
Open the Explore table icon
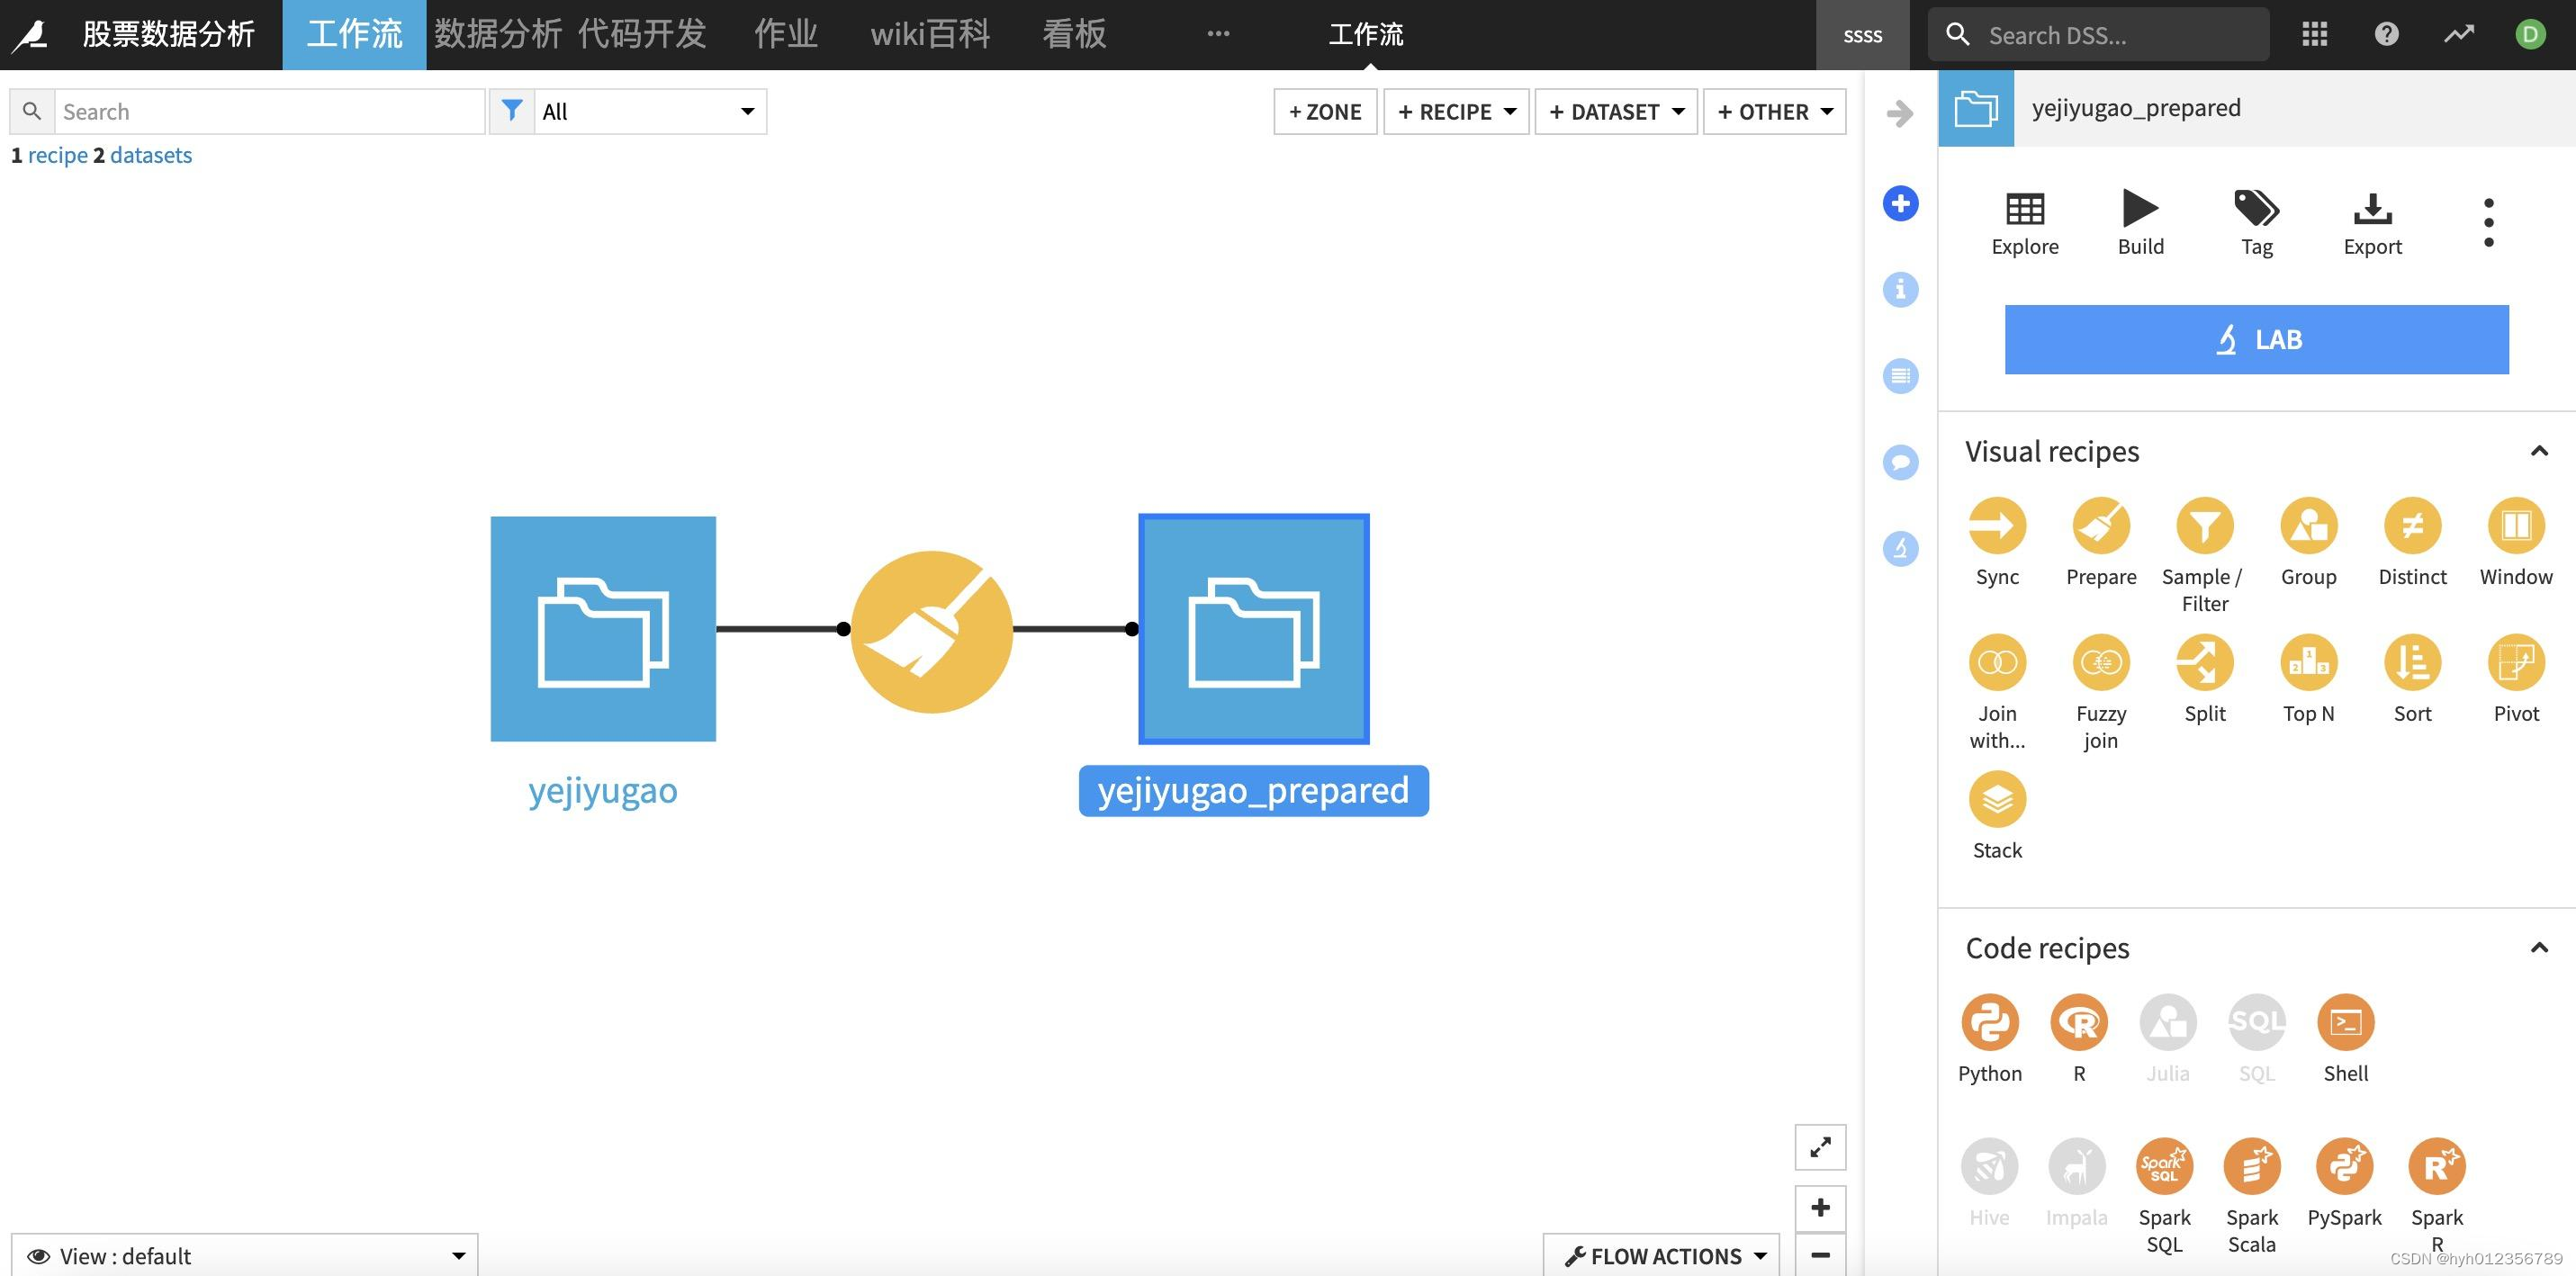2024,209
